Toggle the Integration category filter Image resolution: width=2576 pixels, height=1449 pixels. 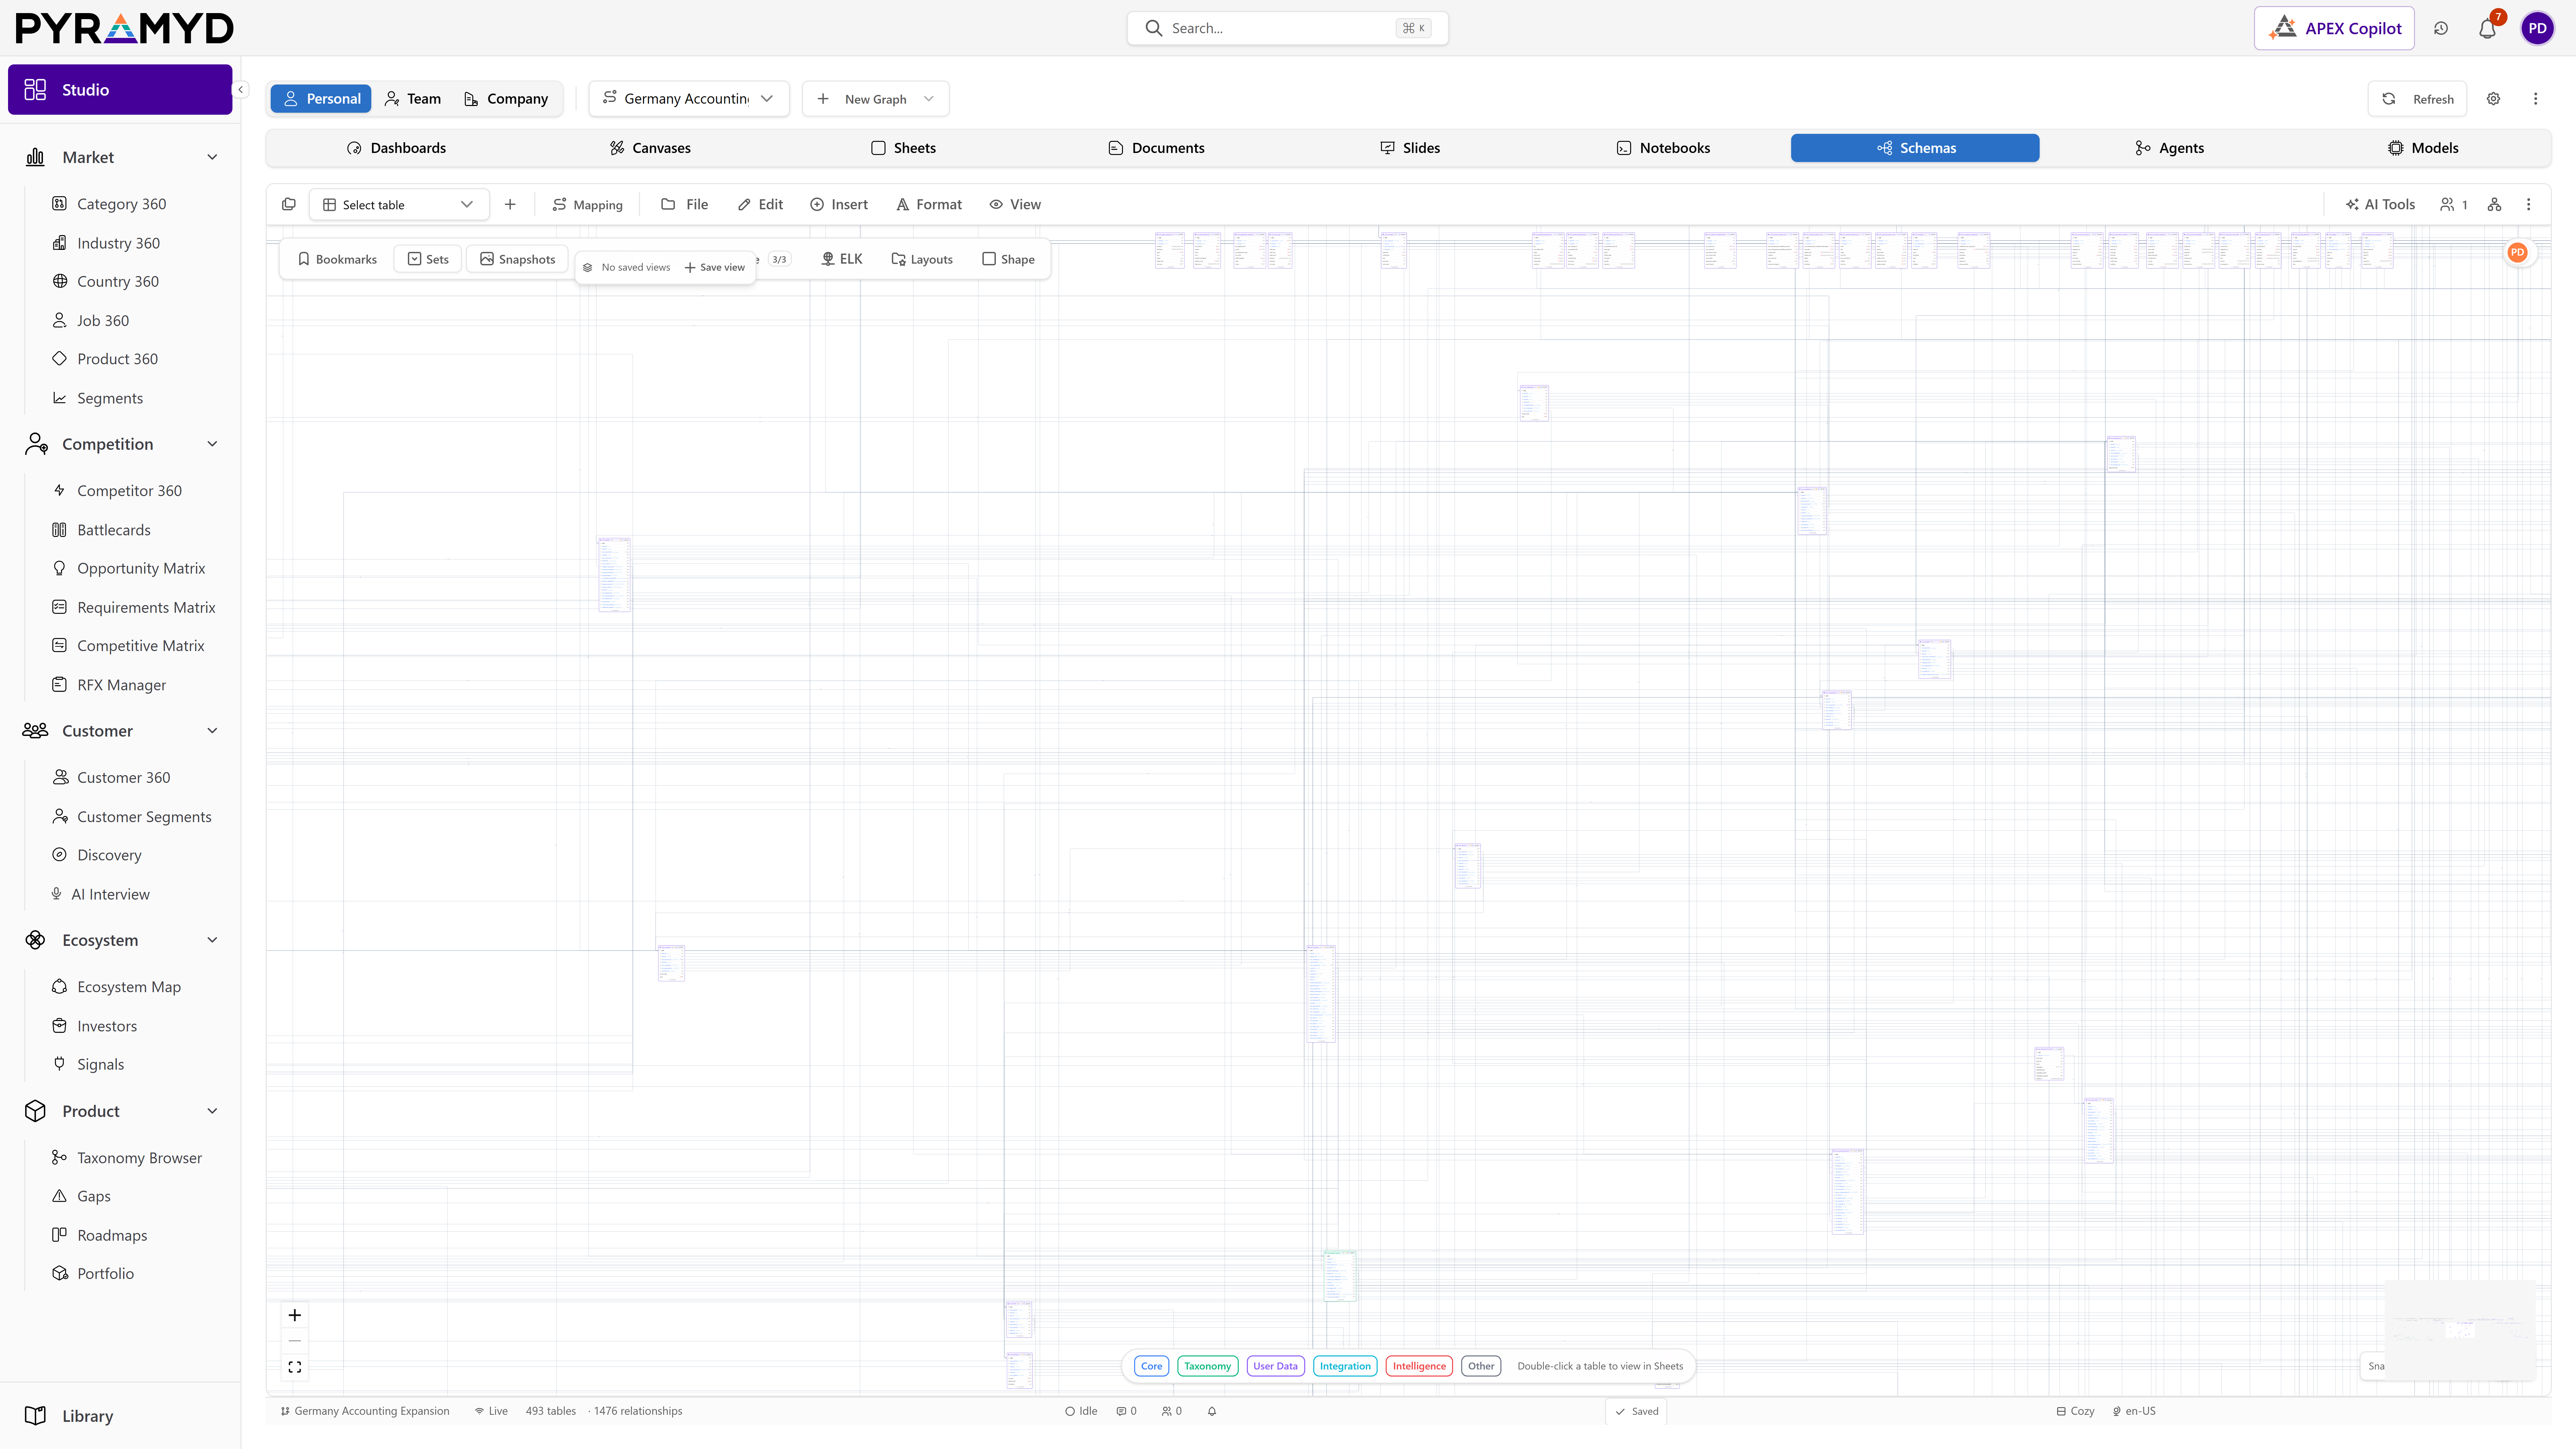point(1345,1366)
